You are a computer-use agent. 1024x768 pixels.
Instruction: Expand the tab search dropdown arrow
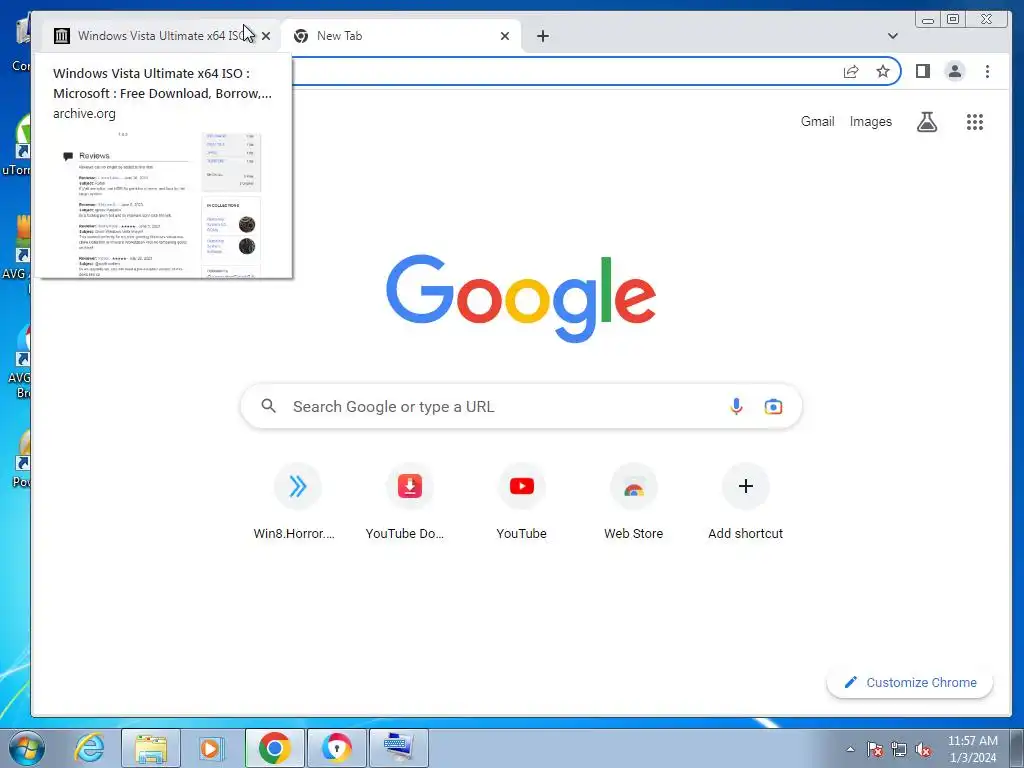893,36
